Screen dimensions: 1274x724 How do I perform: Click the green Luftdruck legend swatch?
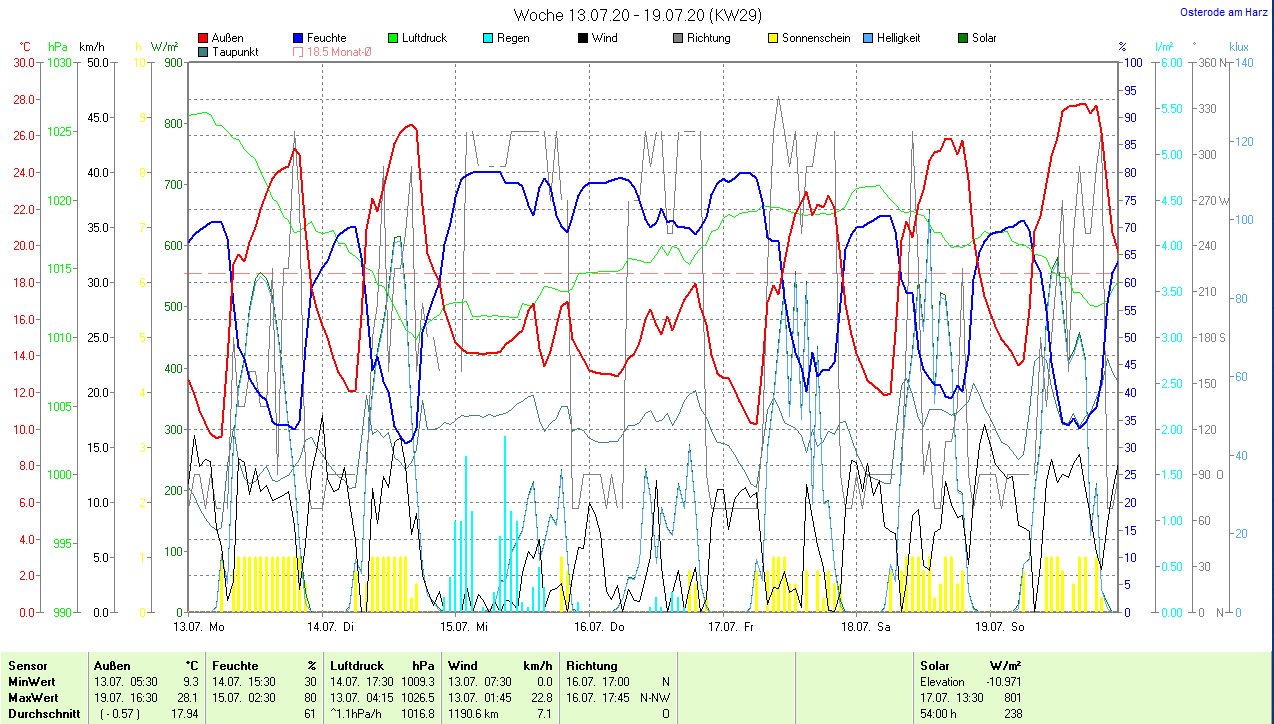coord(393,38)
